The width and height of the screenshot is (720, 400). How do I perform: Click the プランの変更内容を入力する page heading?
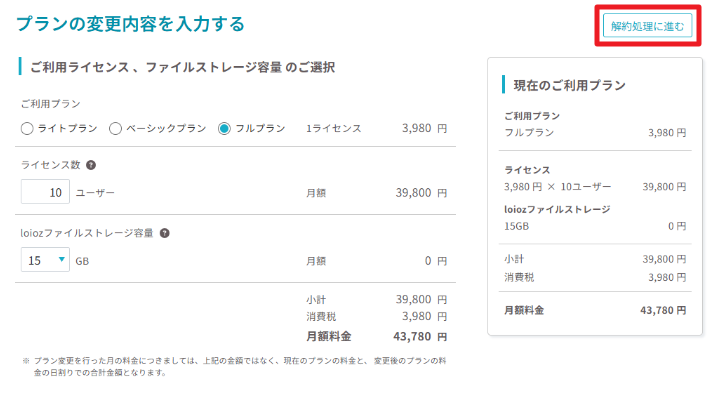(131, 24)
